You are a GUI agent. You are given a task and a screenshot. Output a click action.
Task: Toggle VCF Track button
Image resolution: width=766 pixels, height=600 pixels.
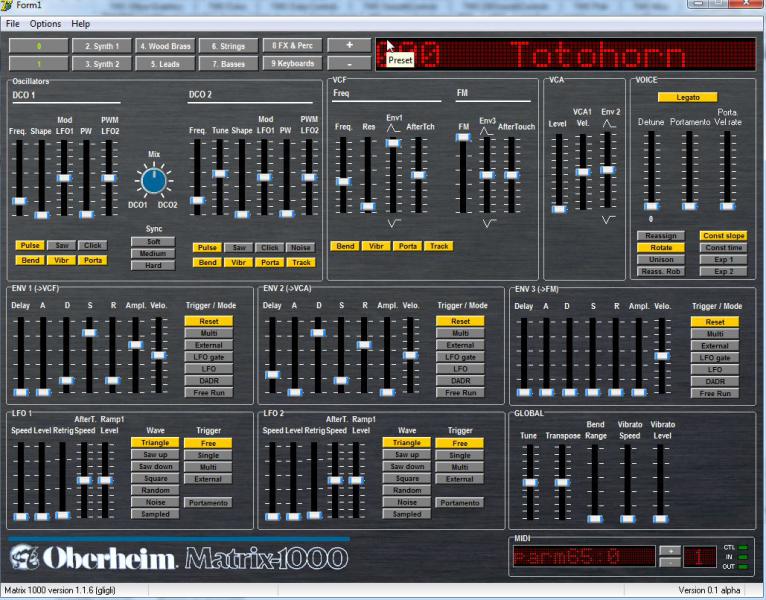[439, 246]
